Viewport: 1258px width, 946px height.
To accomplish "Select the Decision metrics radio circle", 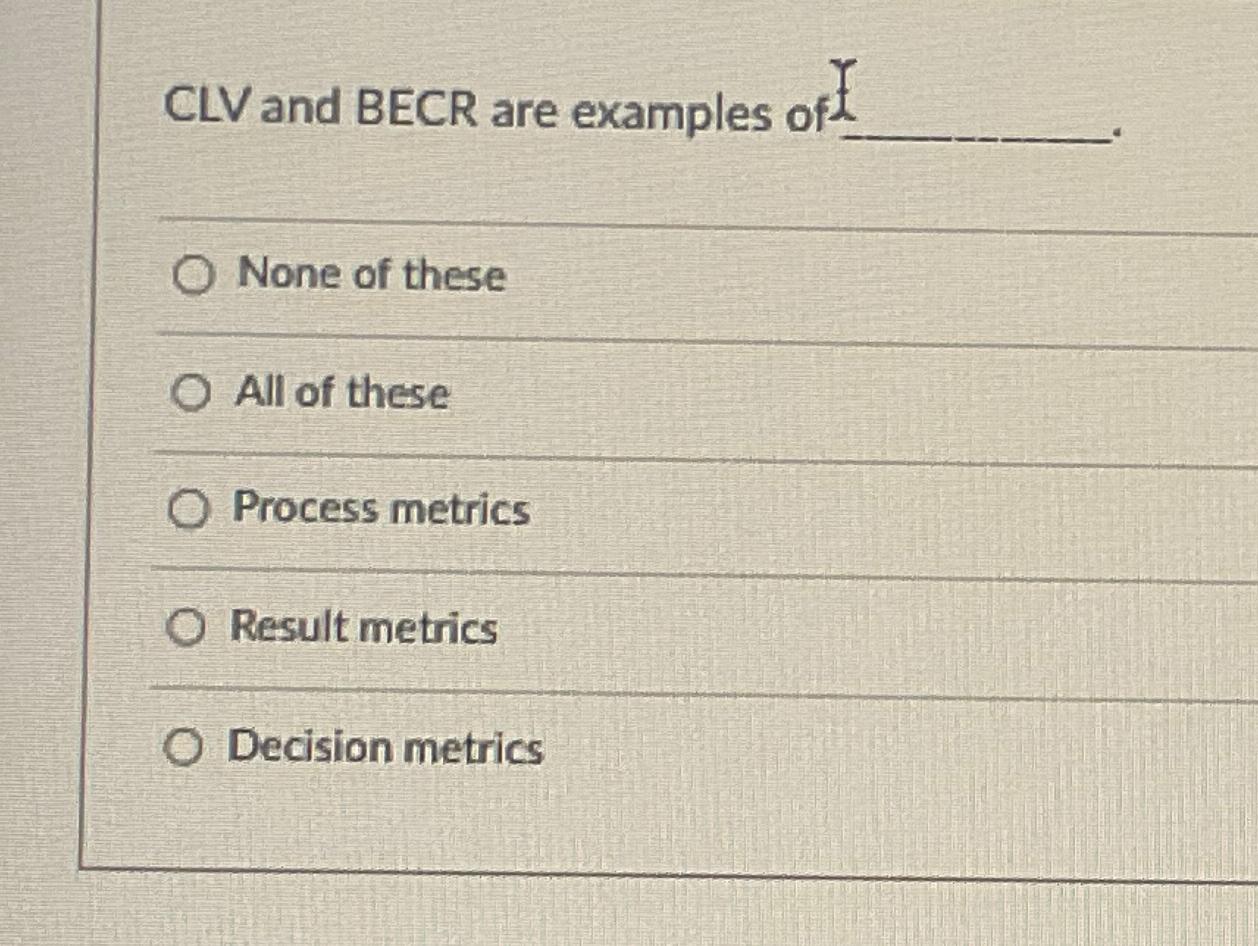I will [x=183, y=746].
